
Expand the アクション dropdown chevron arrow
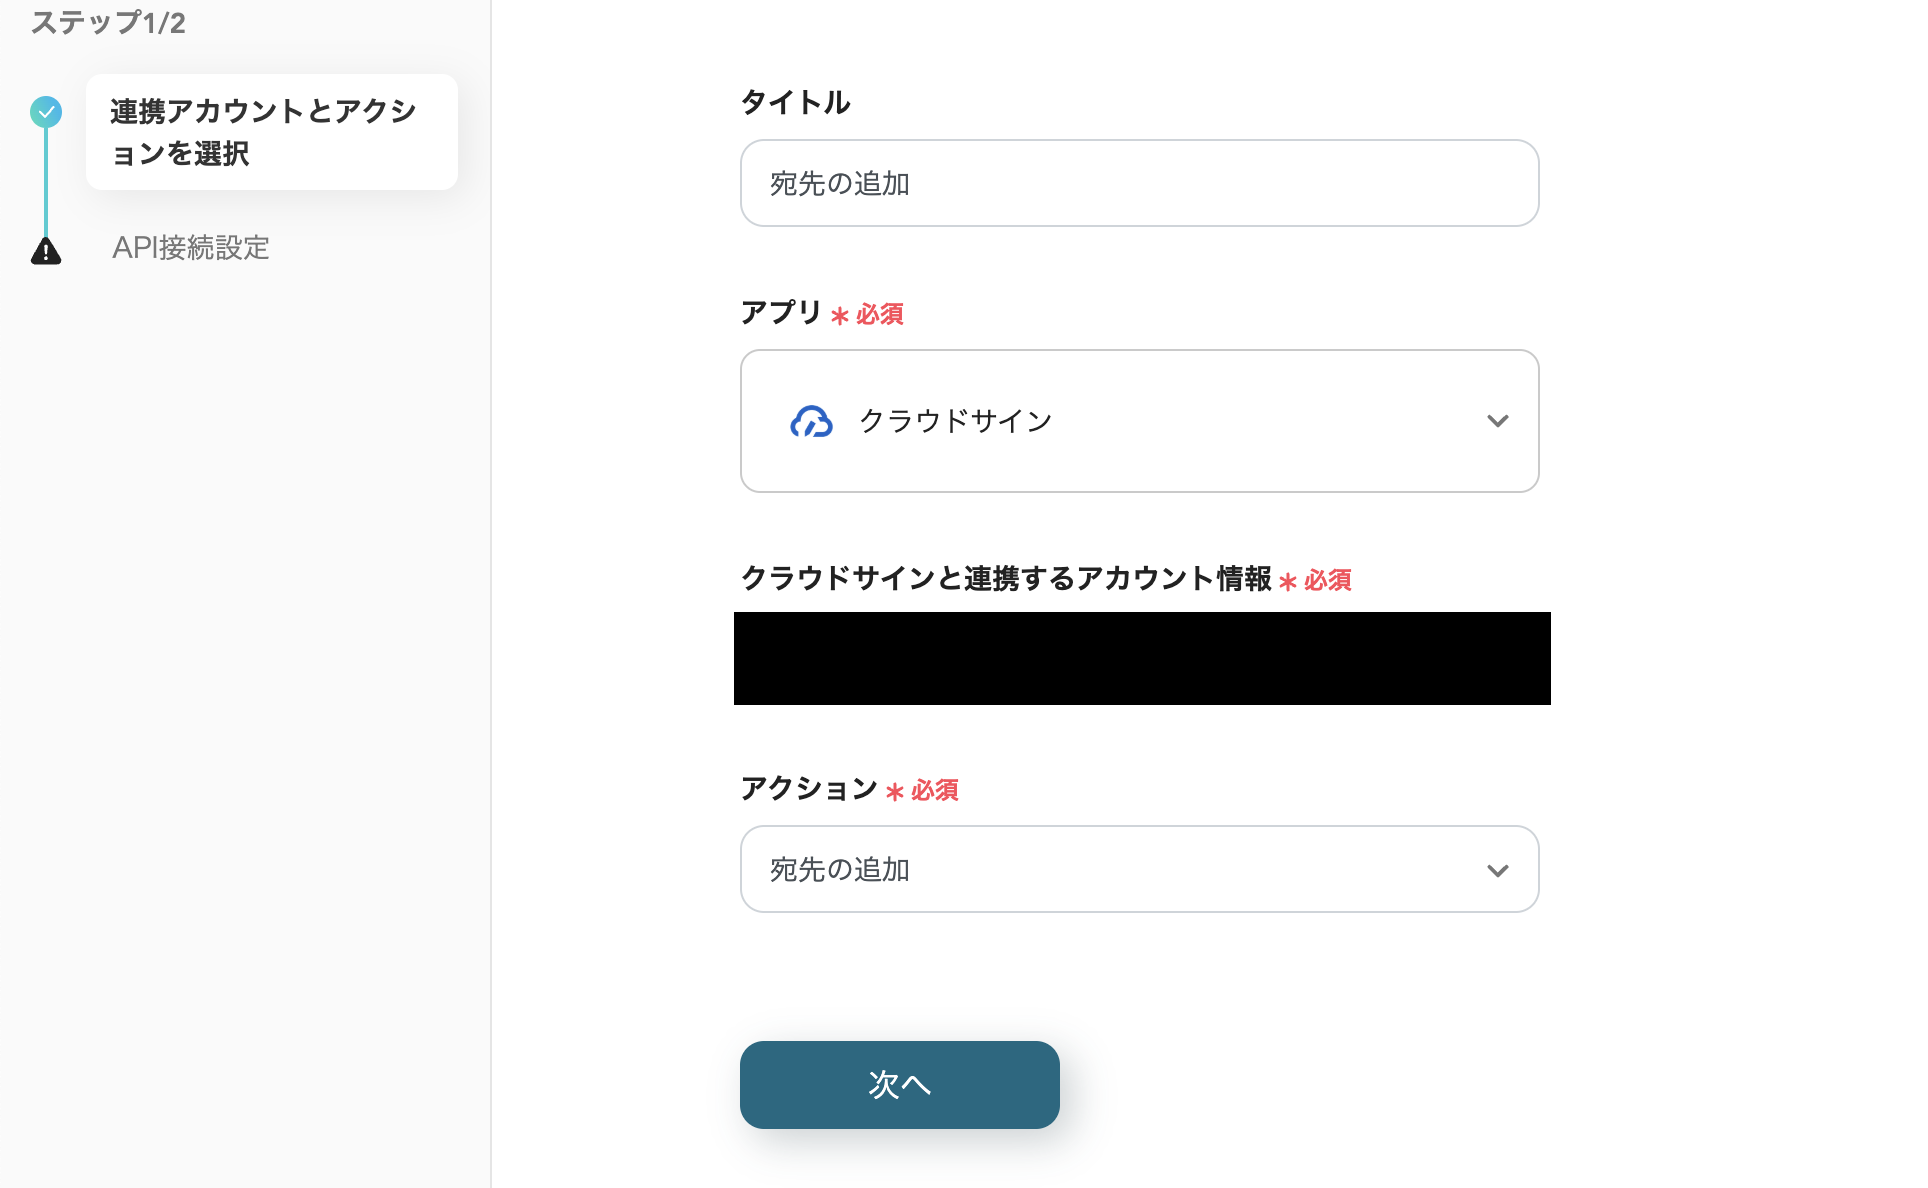(1497, 870)
